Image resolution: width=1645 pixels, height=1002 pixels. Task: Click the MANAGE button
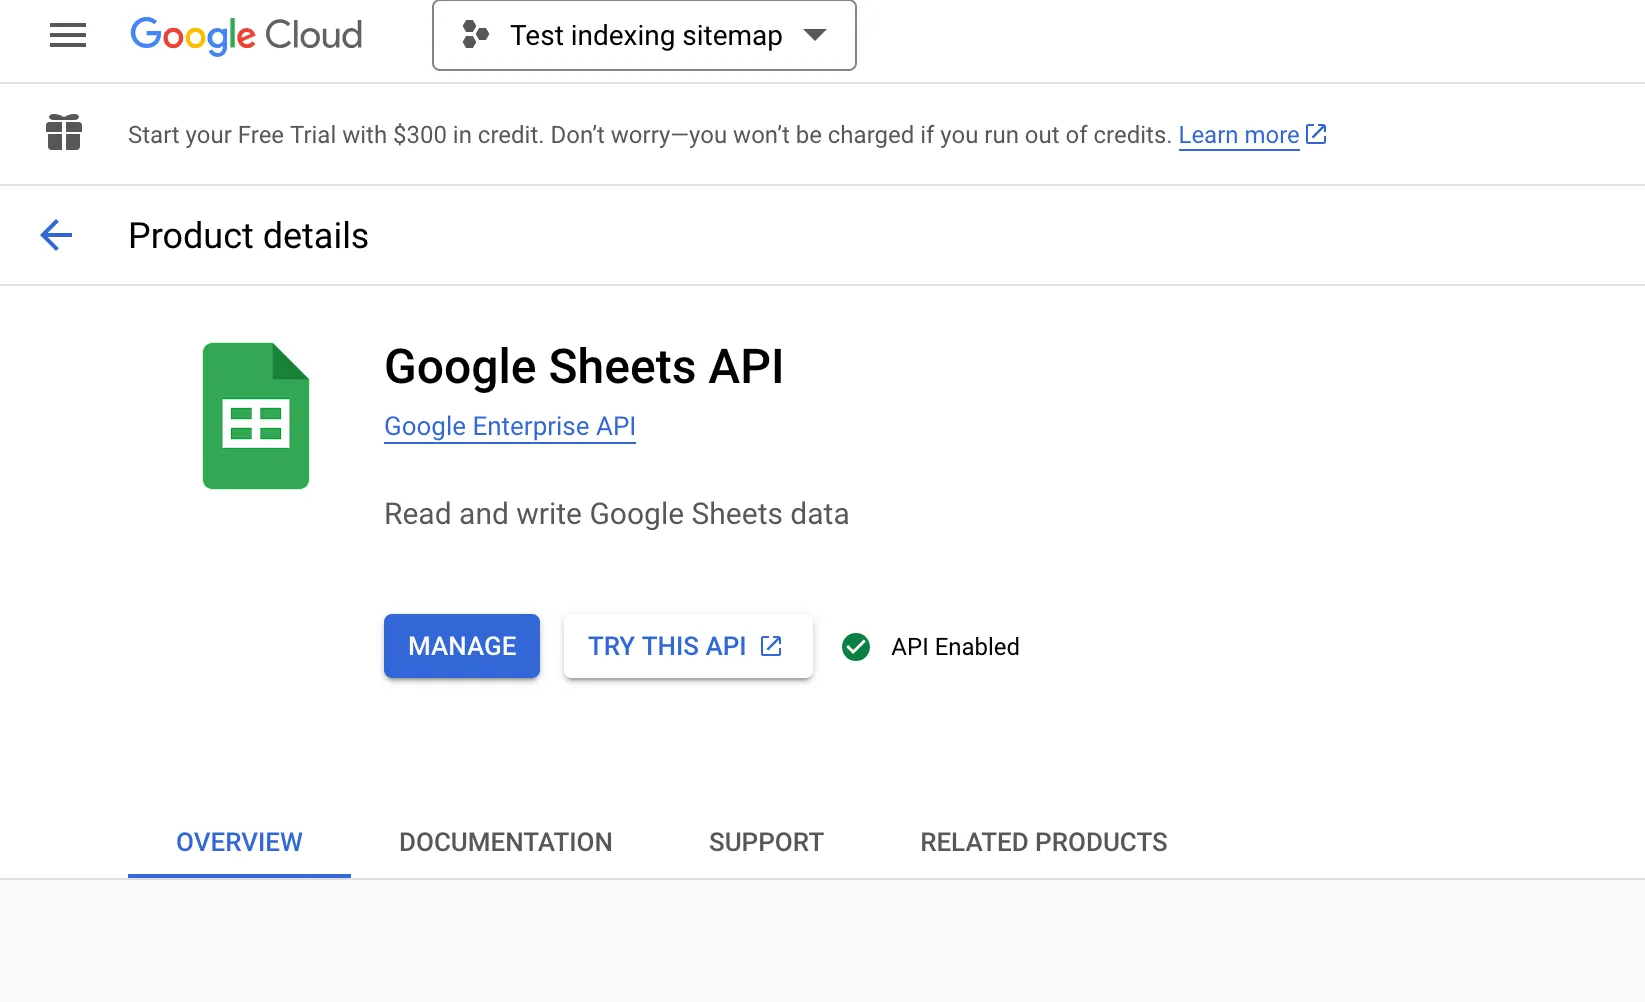tap(462, 646)
